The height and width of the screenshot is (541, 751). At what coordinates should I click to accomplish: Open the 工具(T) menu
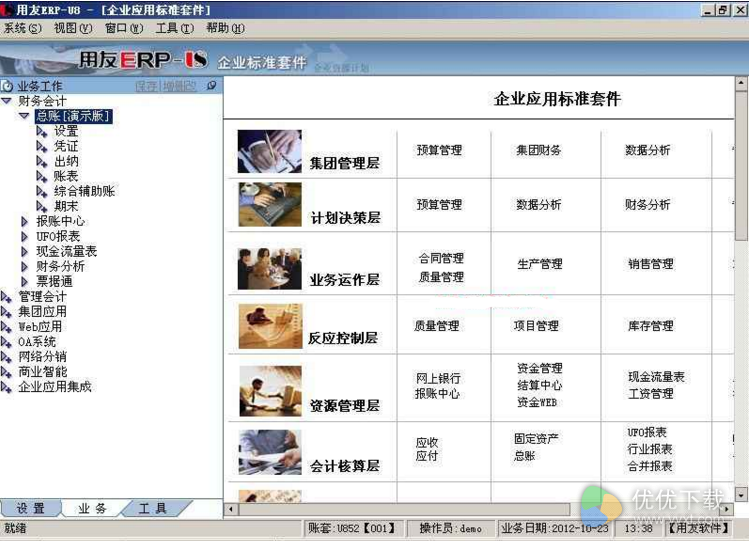(175, 28)
